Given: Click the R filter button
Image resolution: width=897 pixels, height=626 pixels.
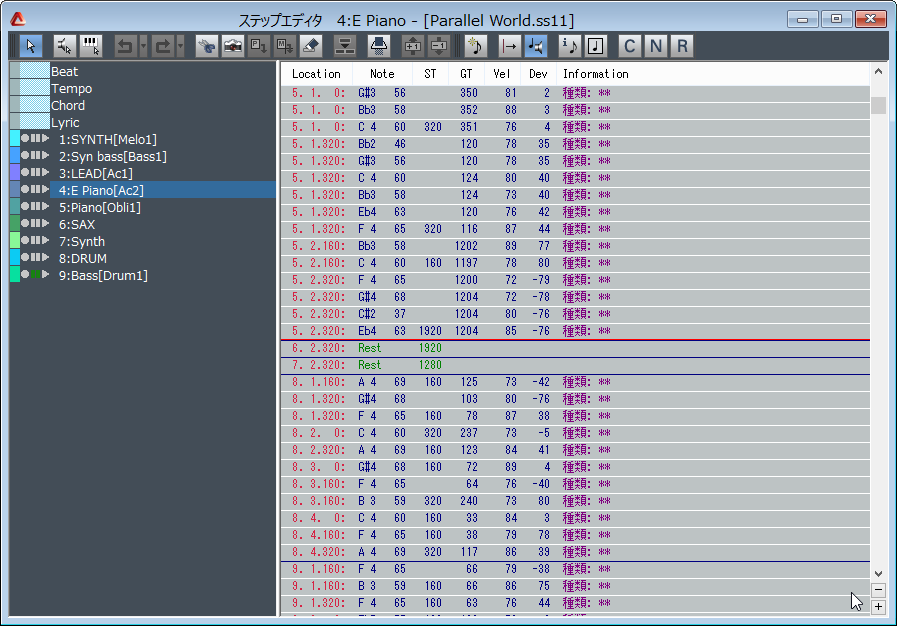Looking at the screenshot, I should tap(682, 46).
